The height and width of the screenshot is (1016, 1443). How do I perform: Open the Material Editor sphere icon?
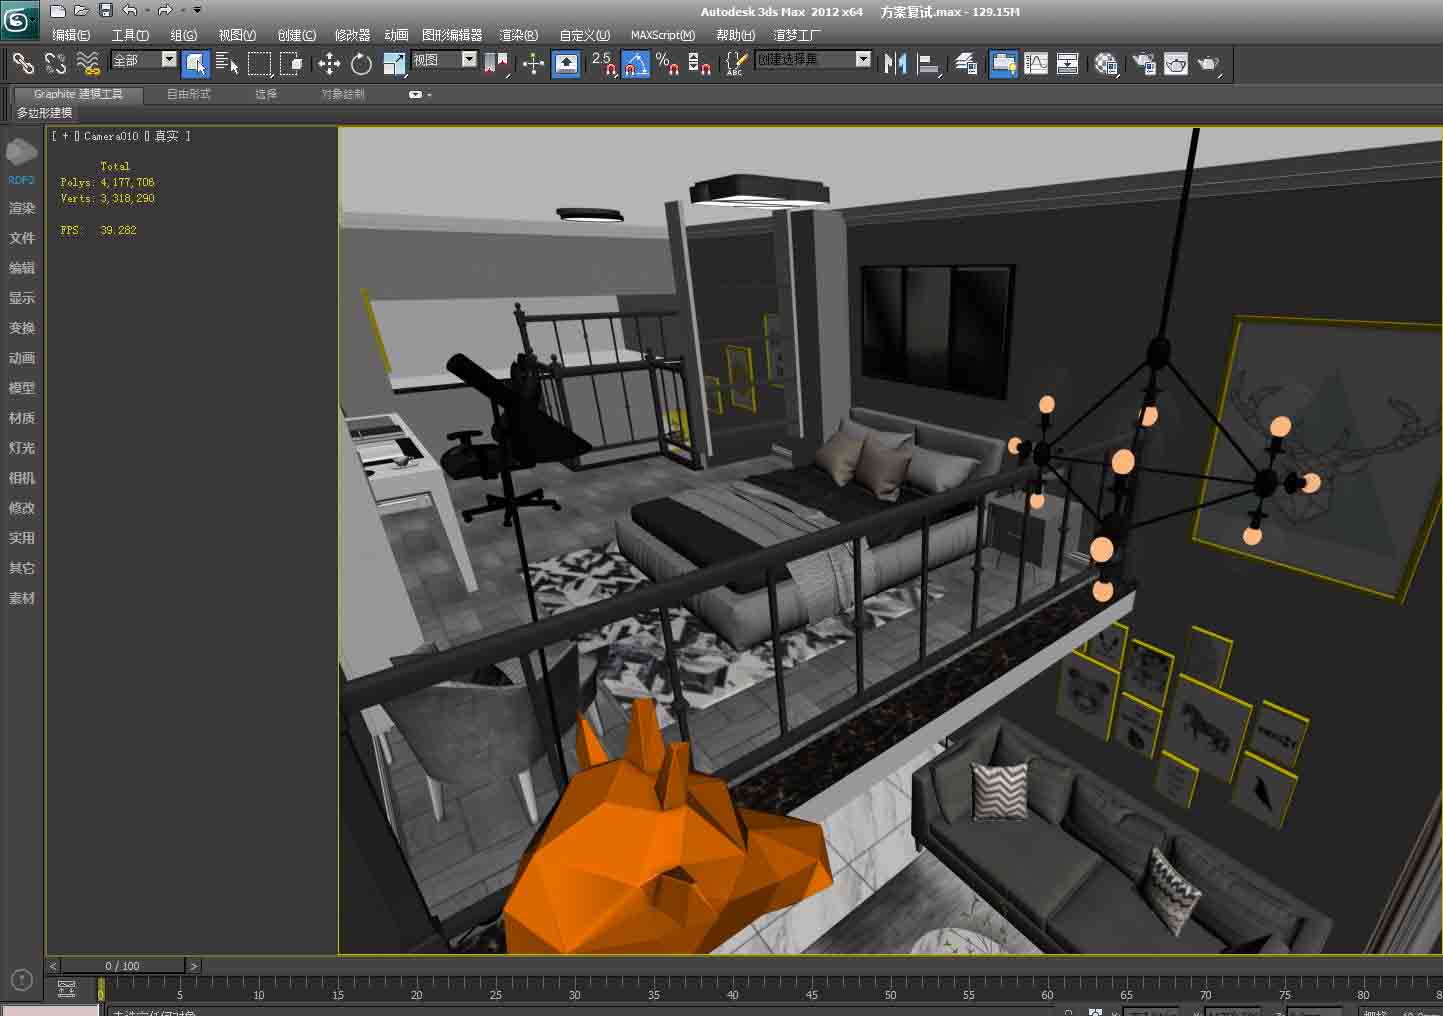click(1106, 64)
